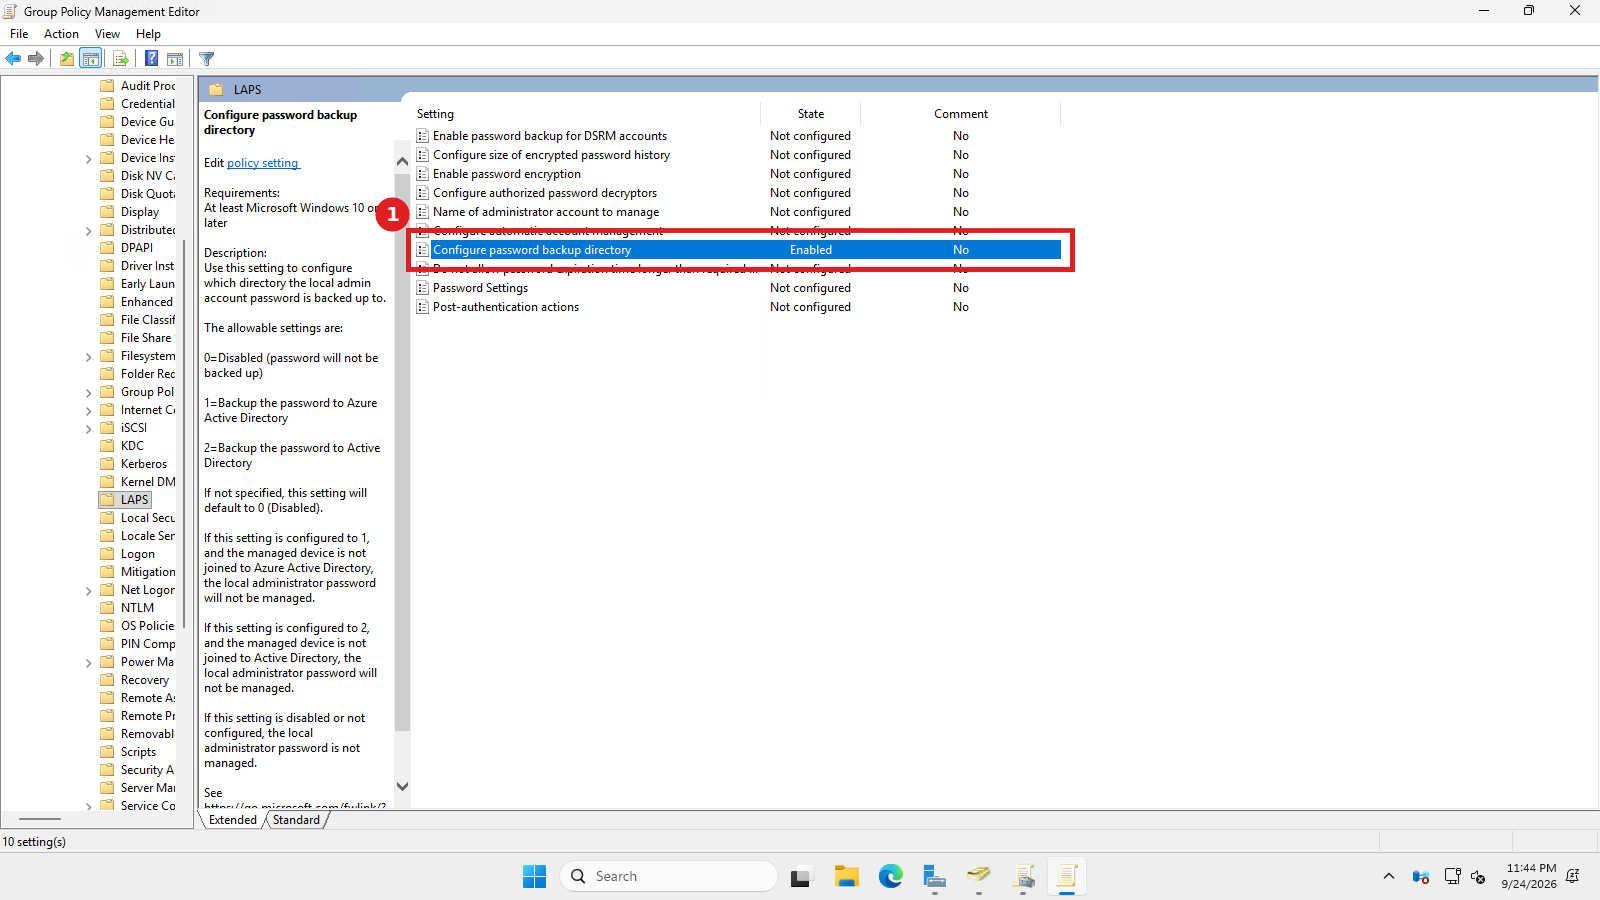Click the folder icon of the LAPS tree node
The image size is (1600, 900).
click(x=108, y=500)
